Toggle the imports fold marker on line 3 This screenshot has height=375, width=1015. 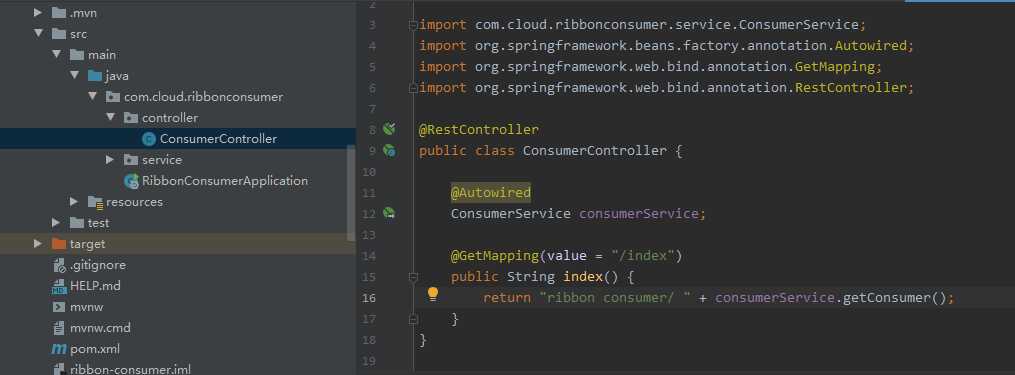pyautogui.click(x=413, y=25)
